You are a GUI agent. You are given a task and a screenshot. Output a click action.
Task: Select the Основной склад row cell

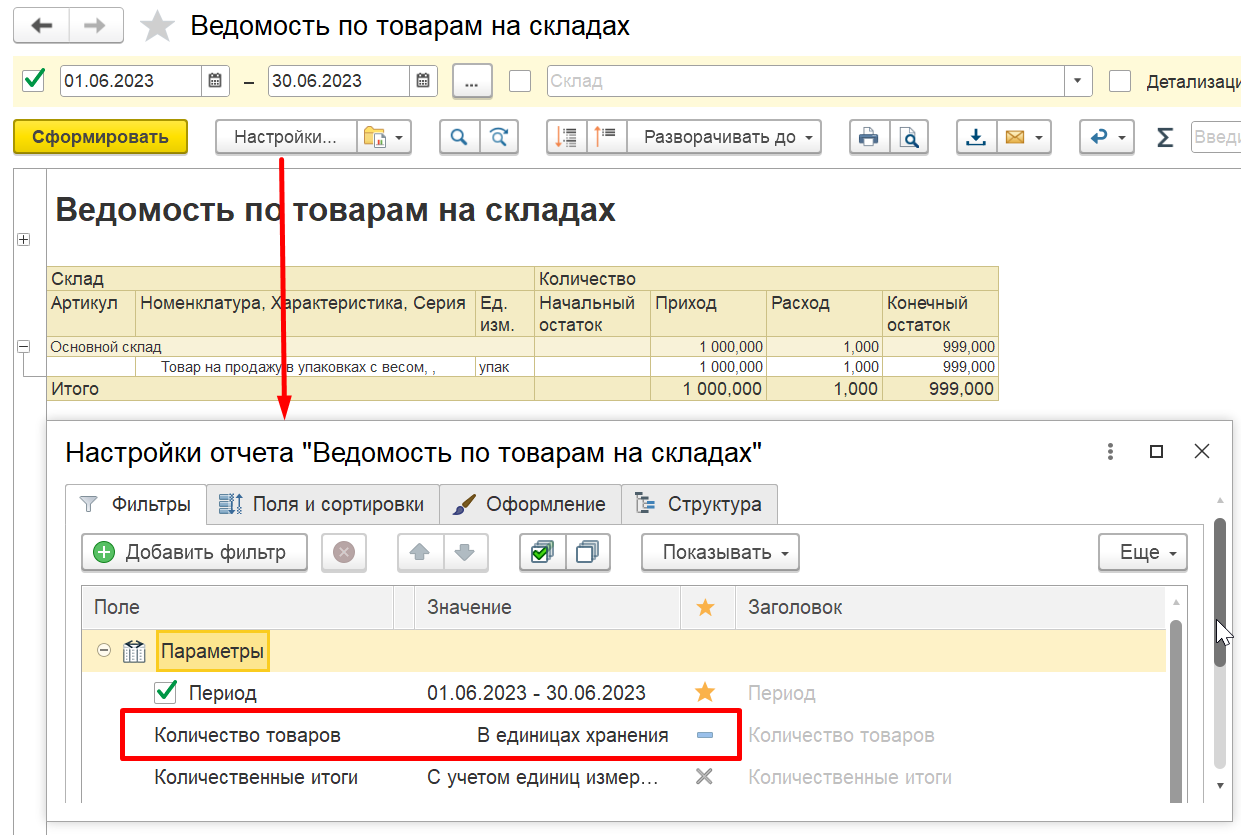(291, 347)
